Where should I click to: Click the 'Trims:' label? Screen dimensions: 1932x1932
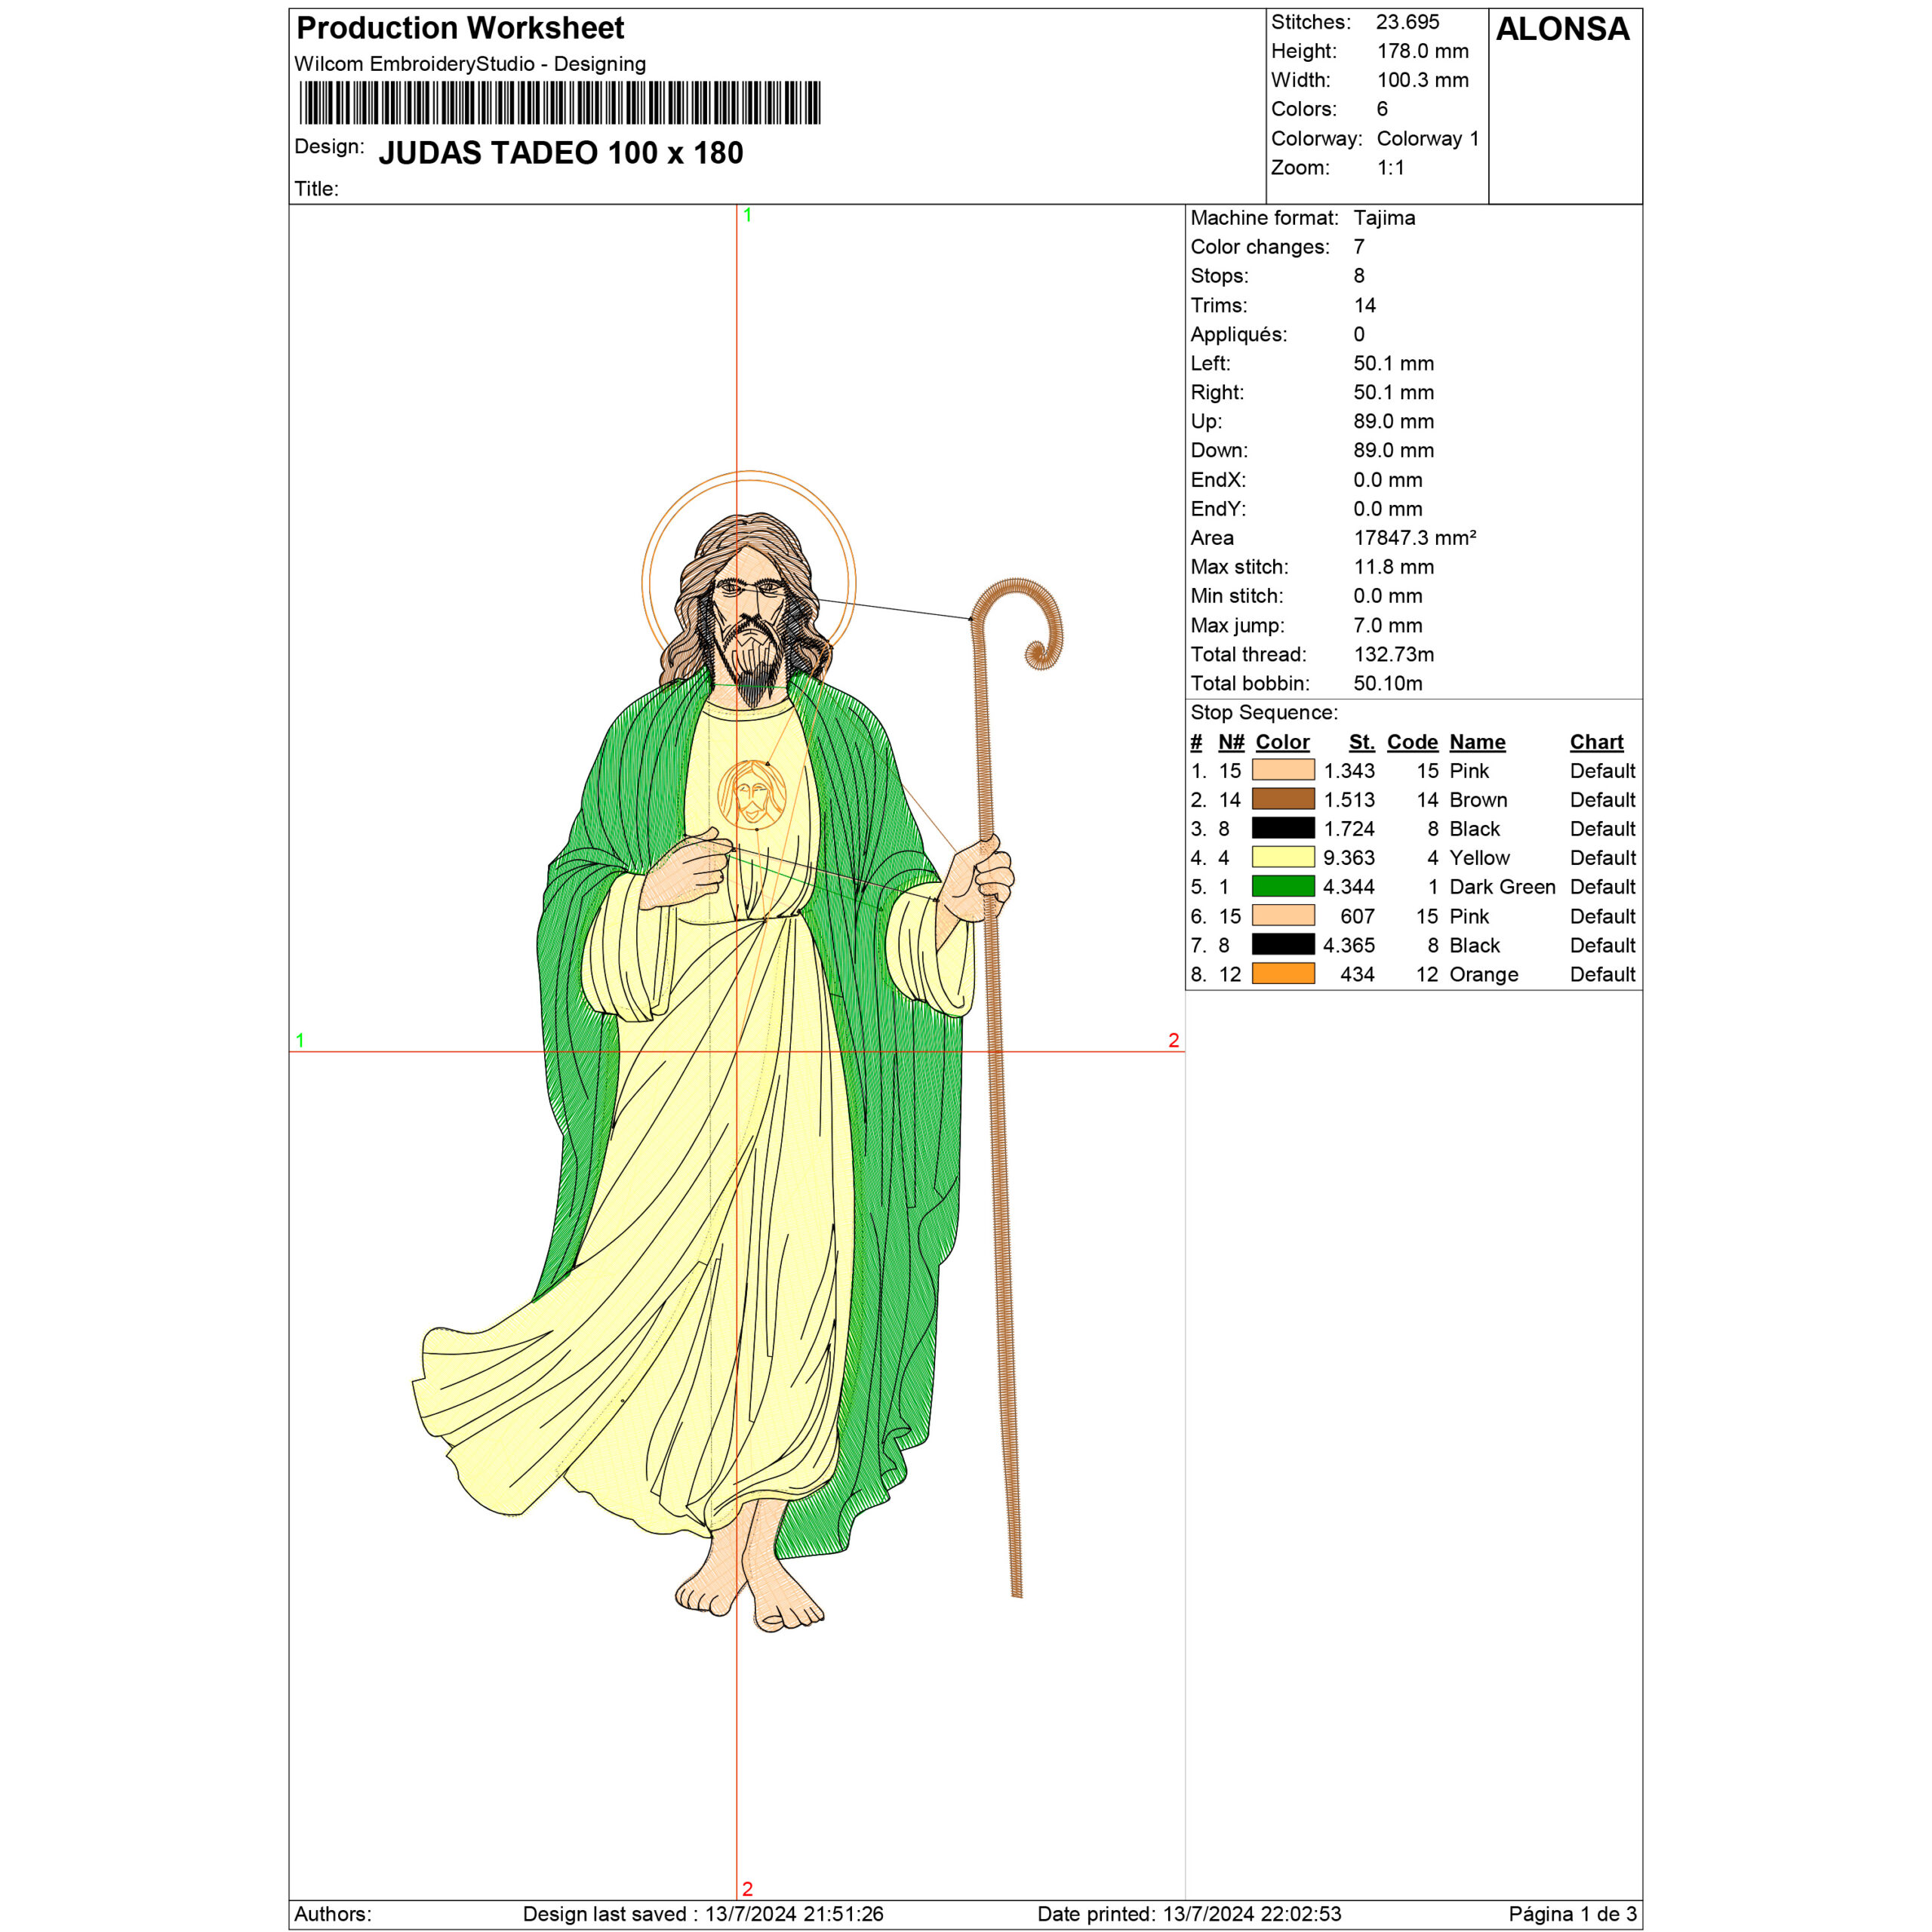tap(1219, 305)
